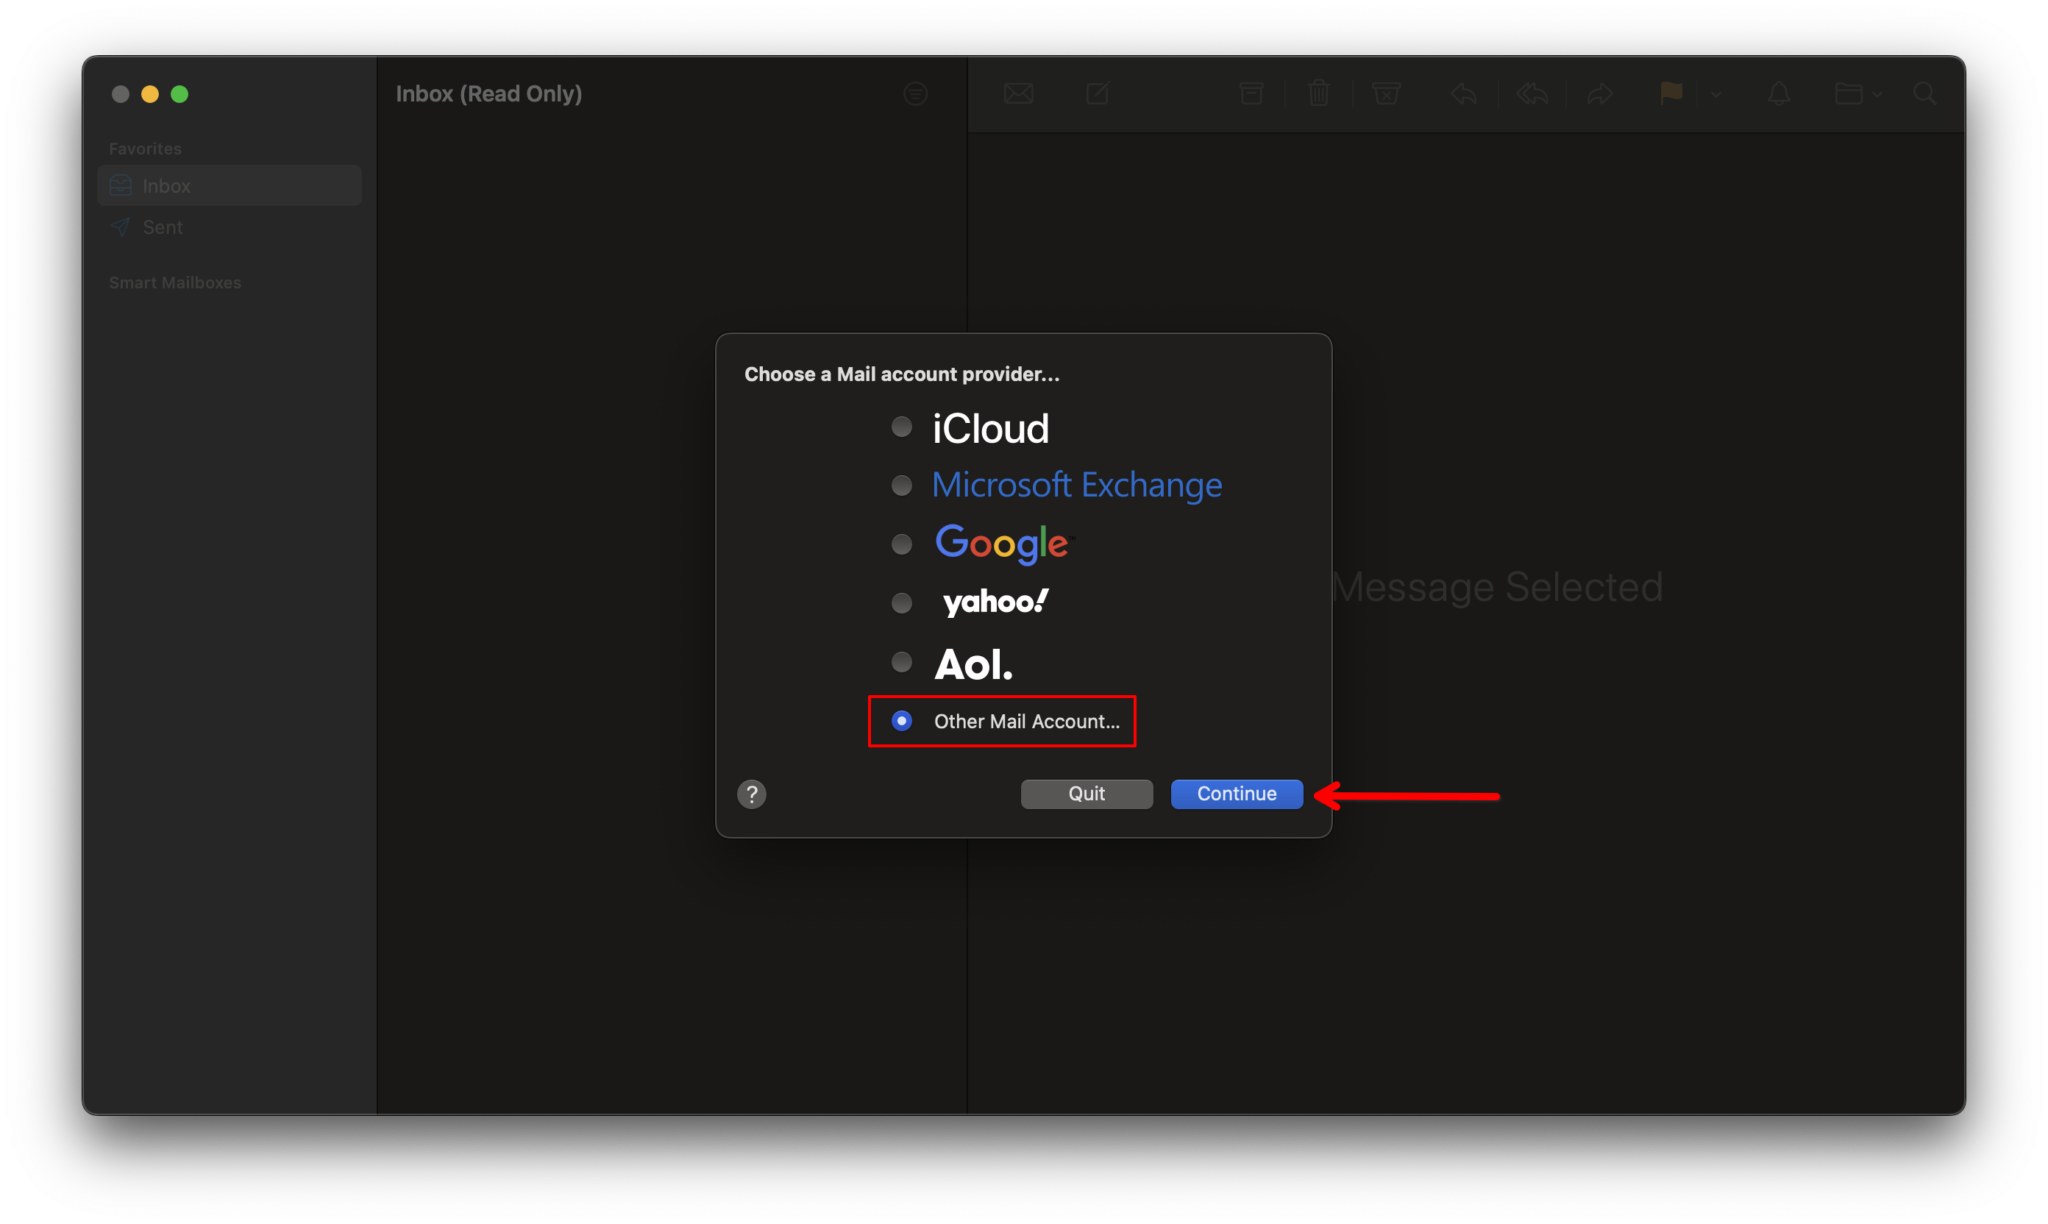Image resolution: width=2048 pixels, height=1224 pixels.
Task: Select the Yahoo radio button
Action: (x=901, y=603)
